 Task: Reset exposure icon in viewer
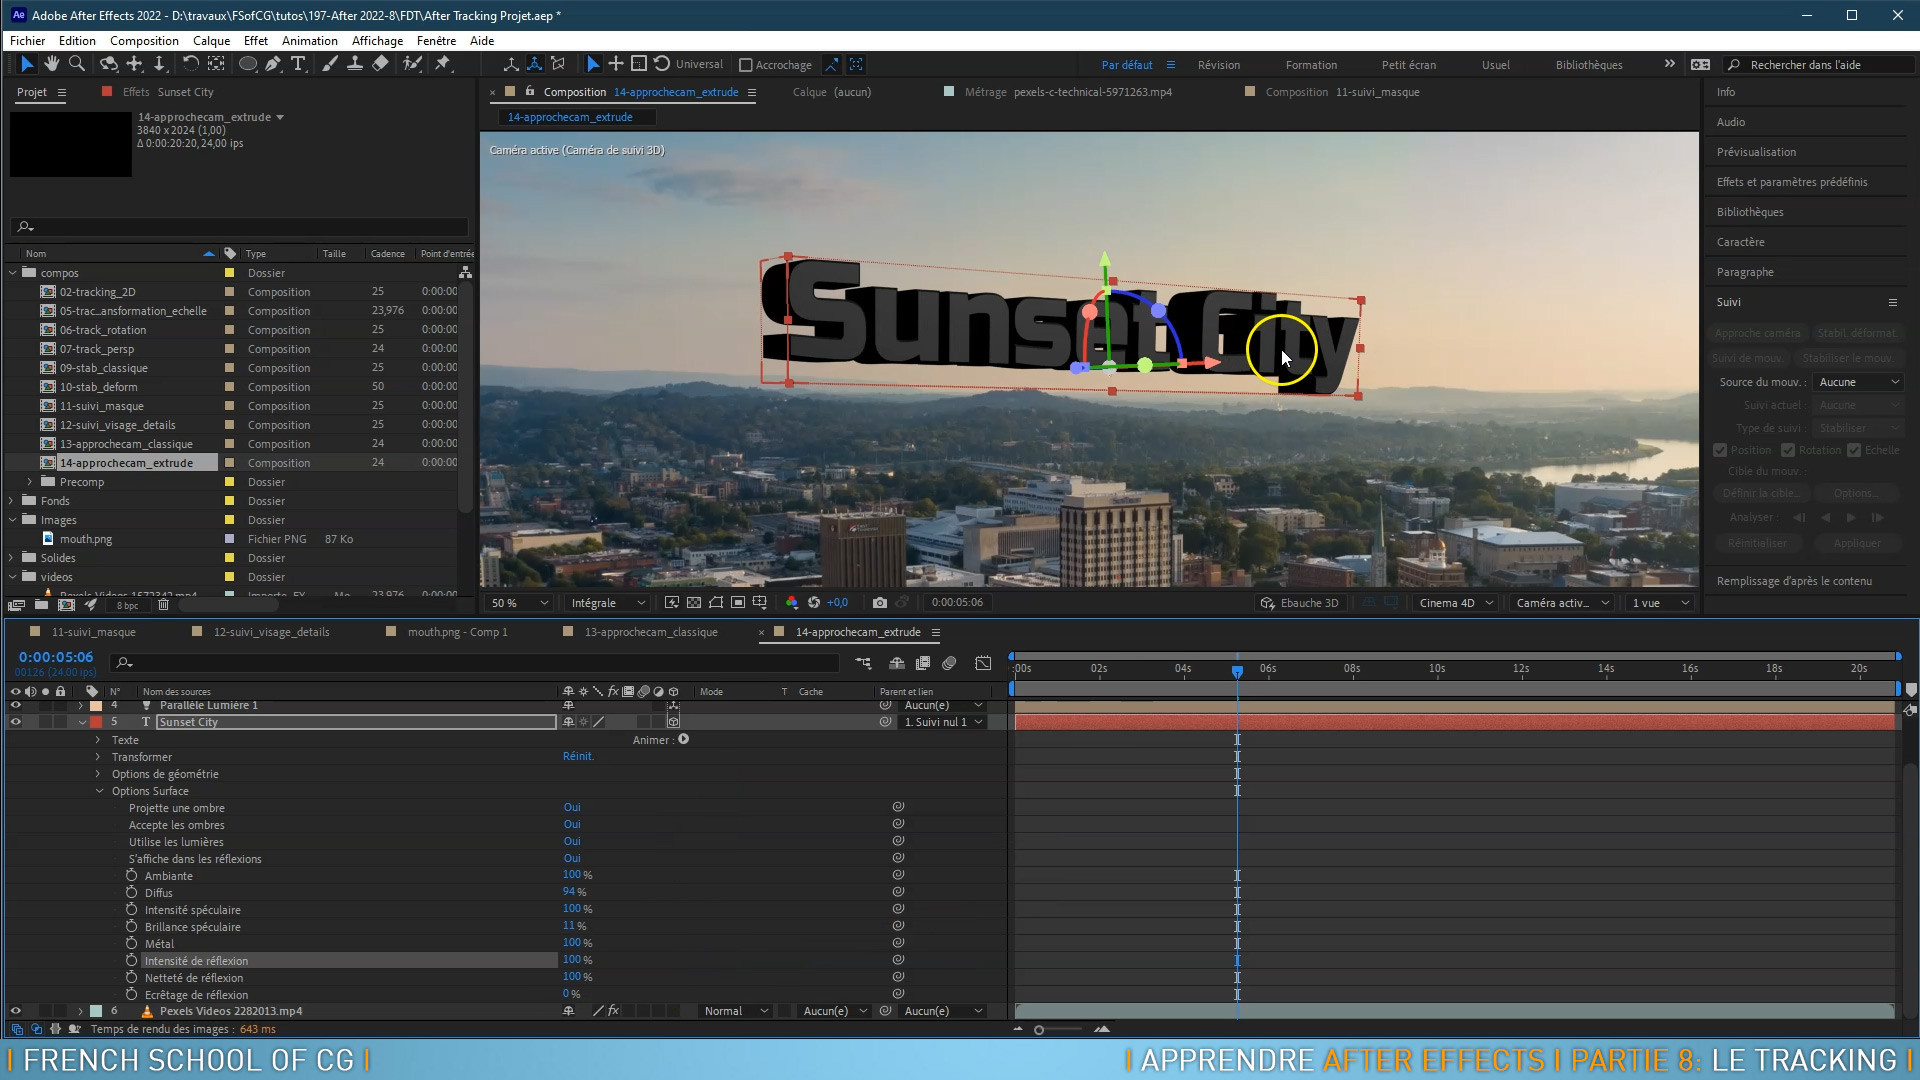[814, 603]
